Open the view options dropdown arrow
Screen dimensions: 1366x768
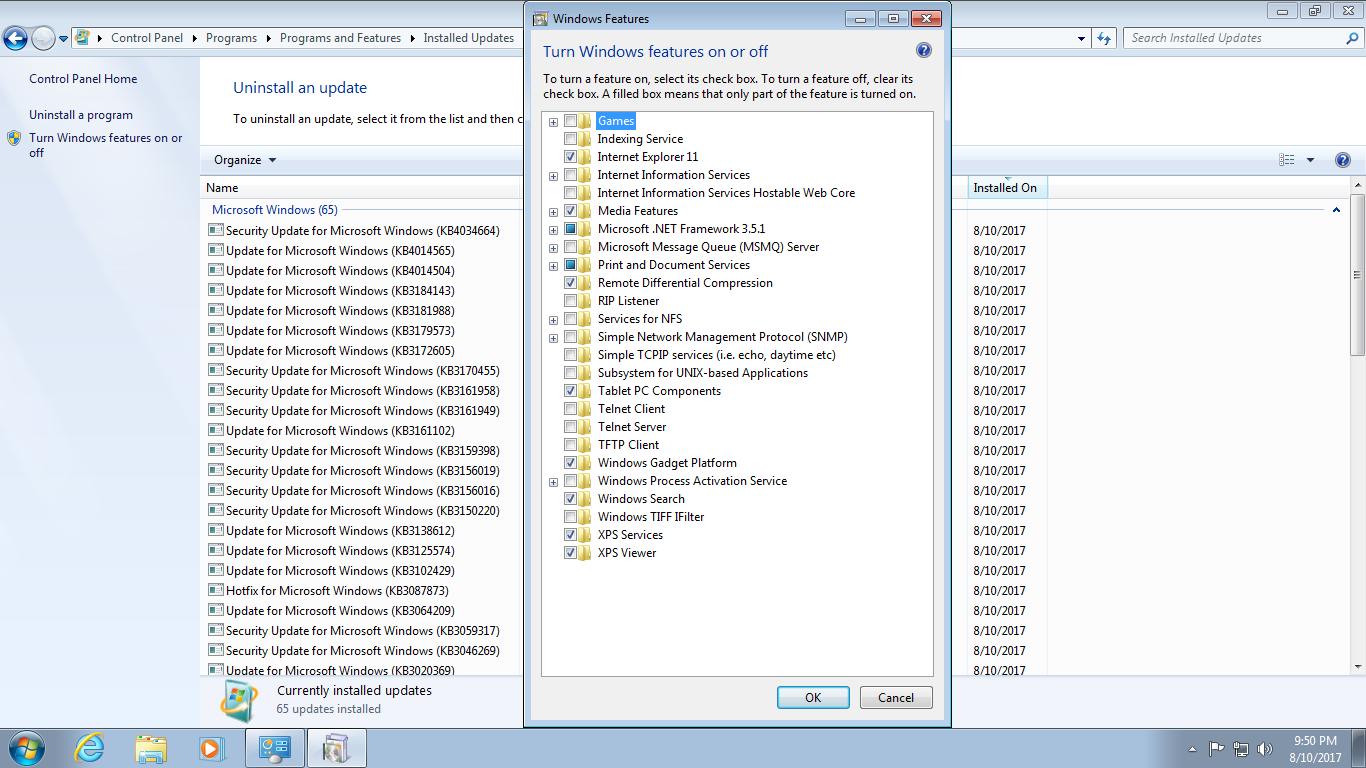pyautogui.click(x=1310, y=160)
